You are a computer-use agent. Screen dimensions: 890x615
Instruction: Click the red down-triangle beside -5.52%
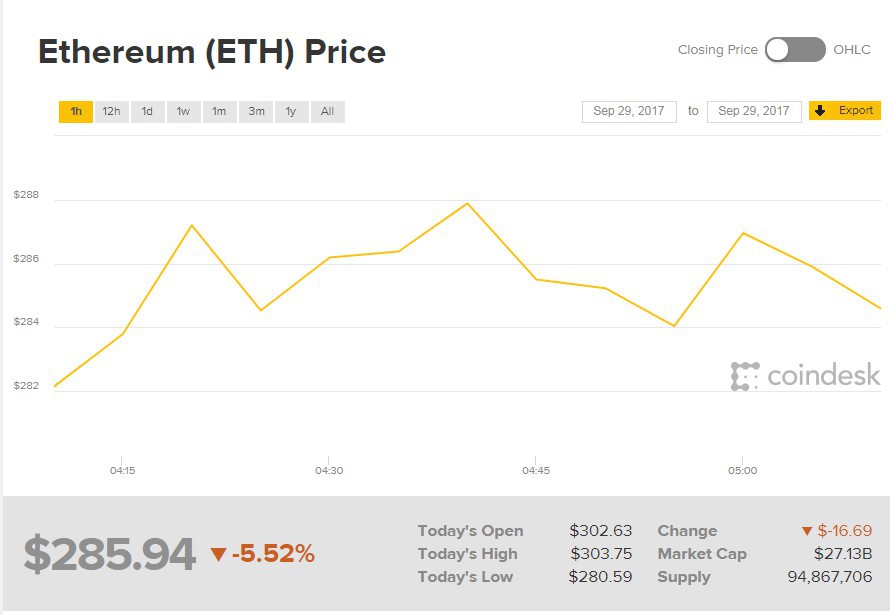219,554
